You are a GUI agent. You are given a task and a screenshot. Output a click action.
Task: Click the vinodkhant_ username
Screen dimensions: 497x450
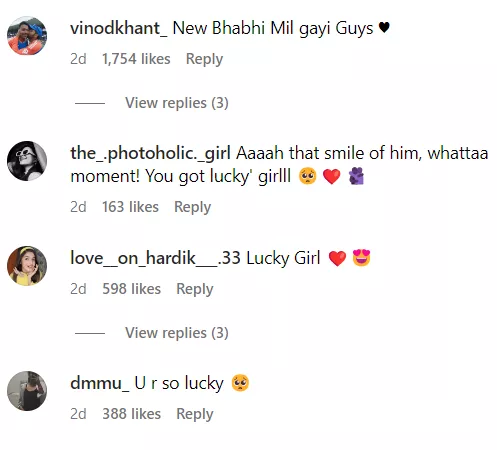(x=119, y=28)
